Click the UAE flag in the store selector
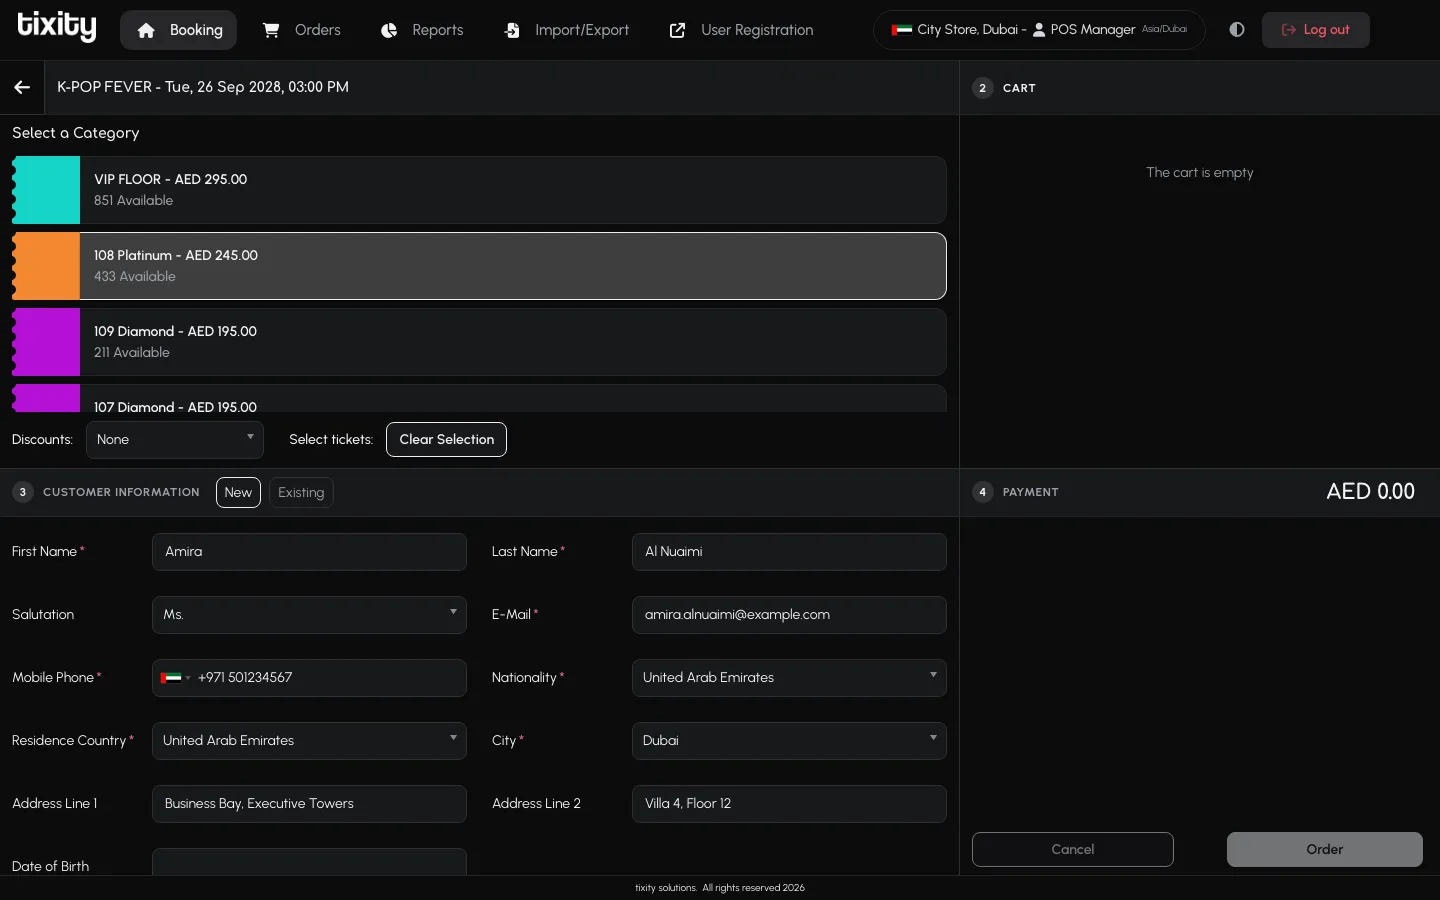This screenshot has width=1440, height=900. (902, 30)
